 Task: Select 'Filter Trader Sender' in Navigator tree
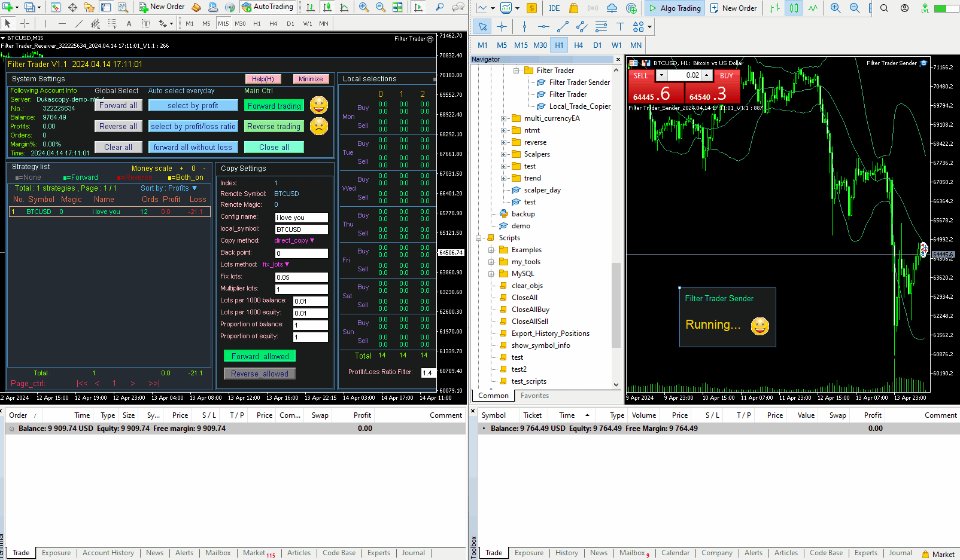point(579,82)
